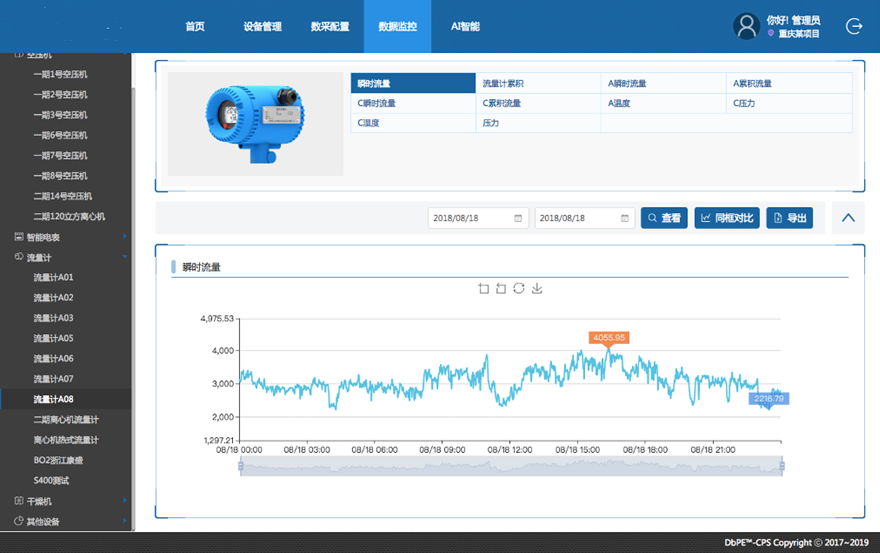The width and height of the screenshot is (880, 553).
Task: Collapse the 流量计 tree group
Action: pos(125,257)
